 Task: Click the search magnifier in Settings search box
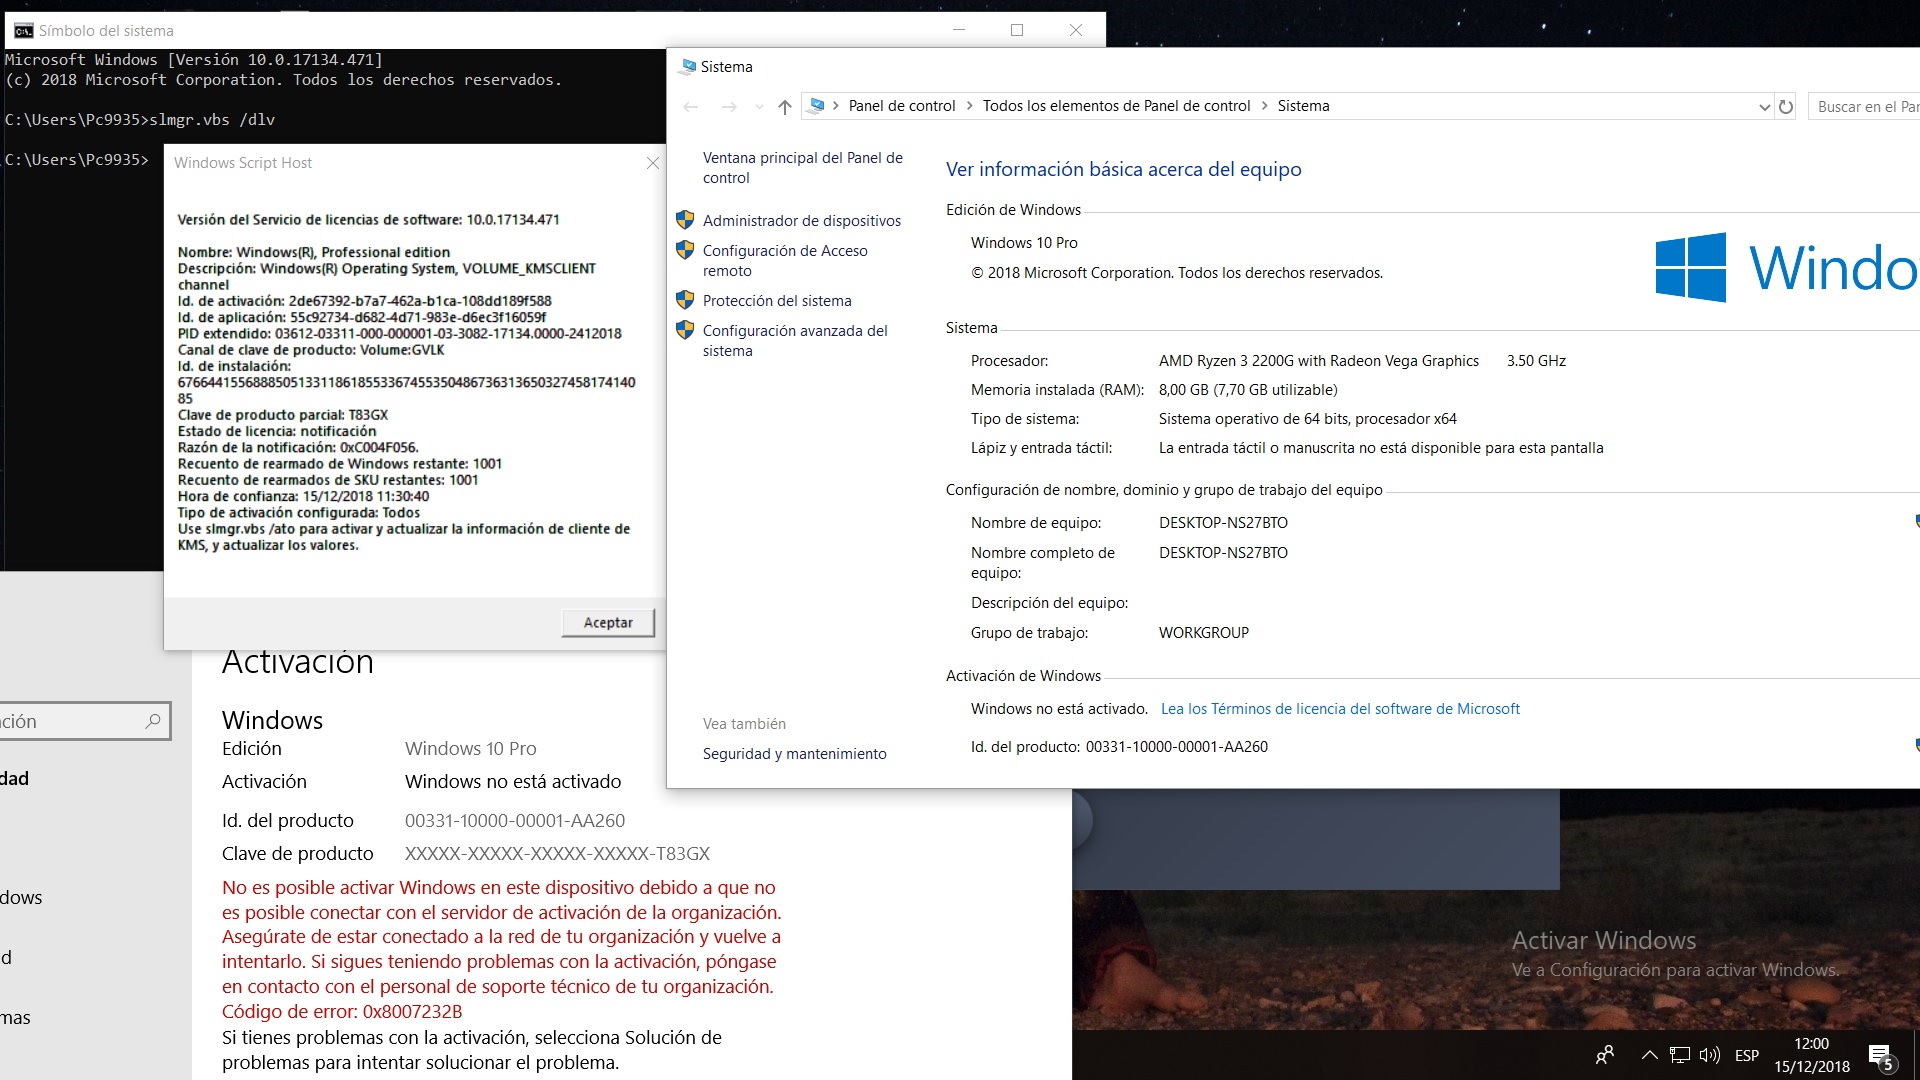[x=153, y=721]
